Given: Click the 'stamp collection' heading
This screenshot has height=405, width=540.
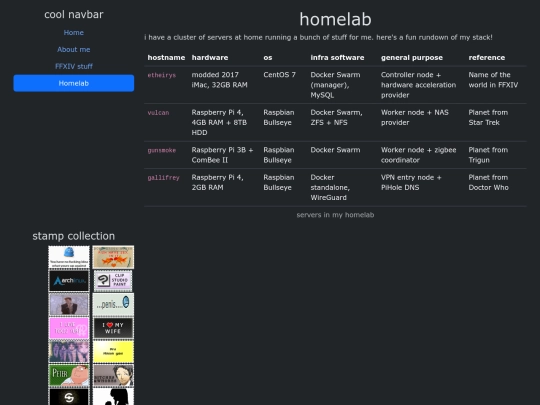Looking at the screenshot, I should pos(74,236).
